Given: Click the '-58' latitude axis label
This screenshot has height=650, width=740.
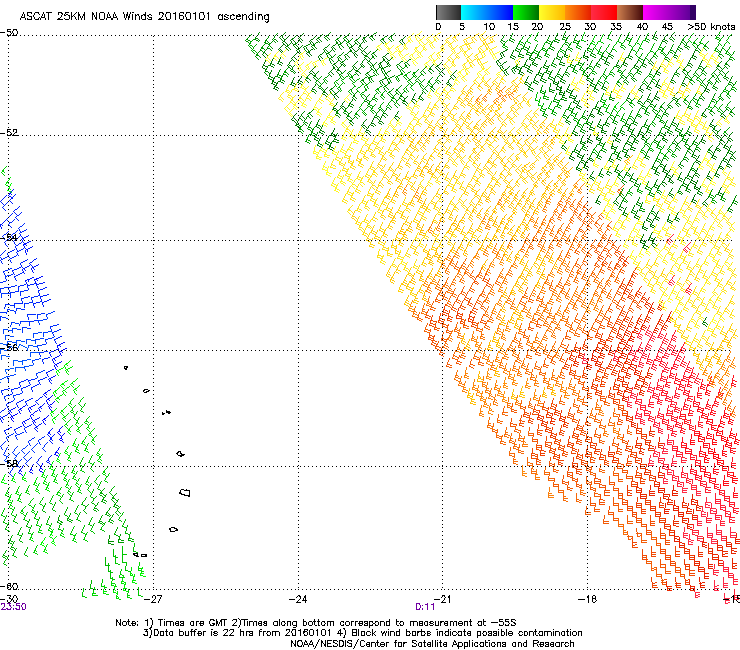Looking at the screenshot, I should click(9, 464).
